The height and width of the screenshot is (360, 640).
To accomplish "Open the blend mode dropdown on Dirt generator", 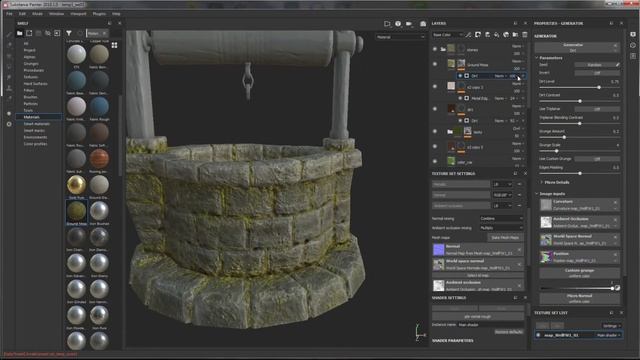I will point(500,76).
